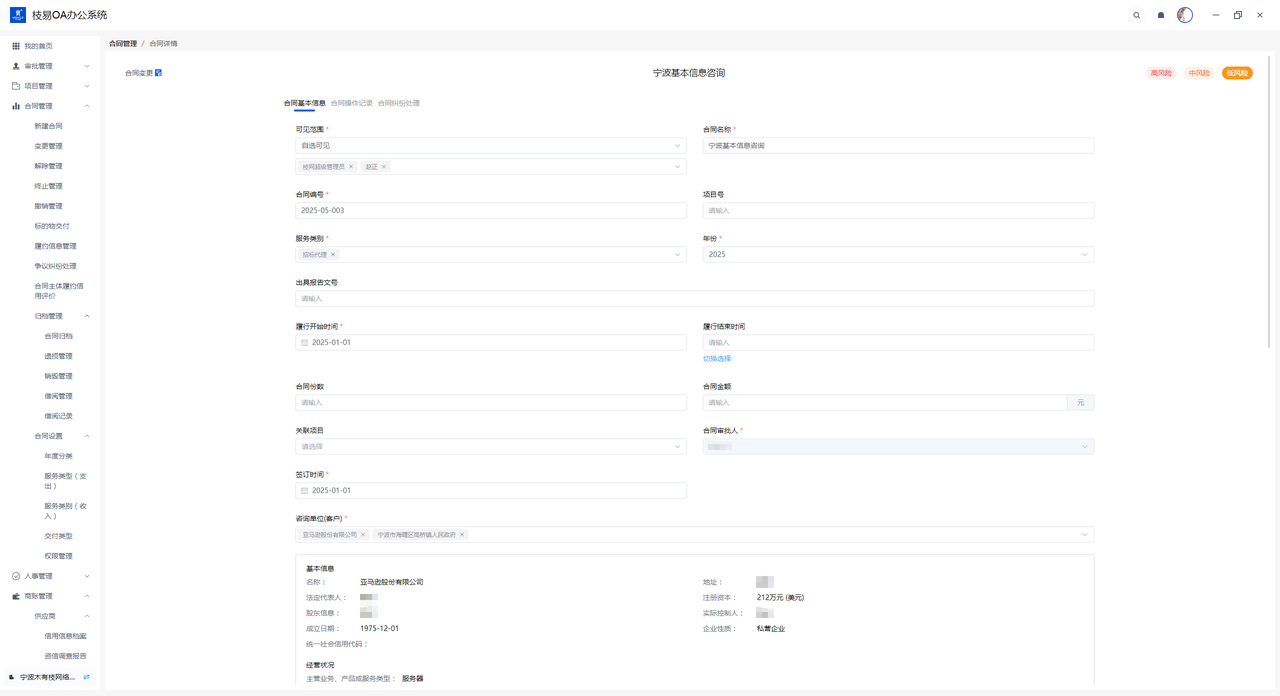Screen dimensions: 1280x696
Task: Switch to the 合同操作记录 tab
Action: [x=351, y=103]
